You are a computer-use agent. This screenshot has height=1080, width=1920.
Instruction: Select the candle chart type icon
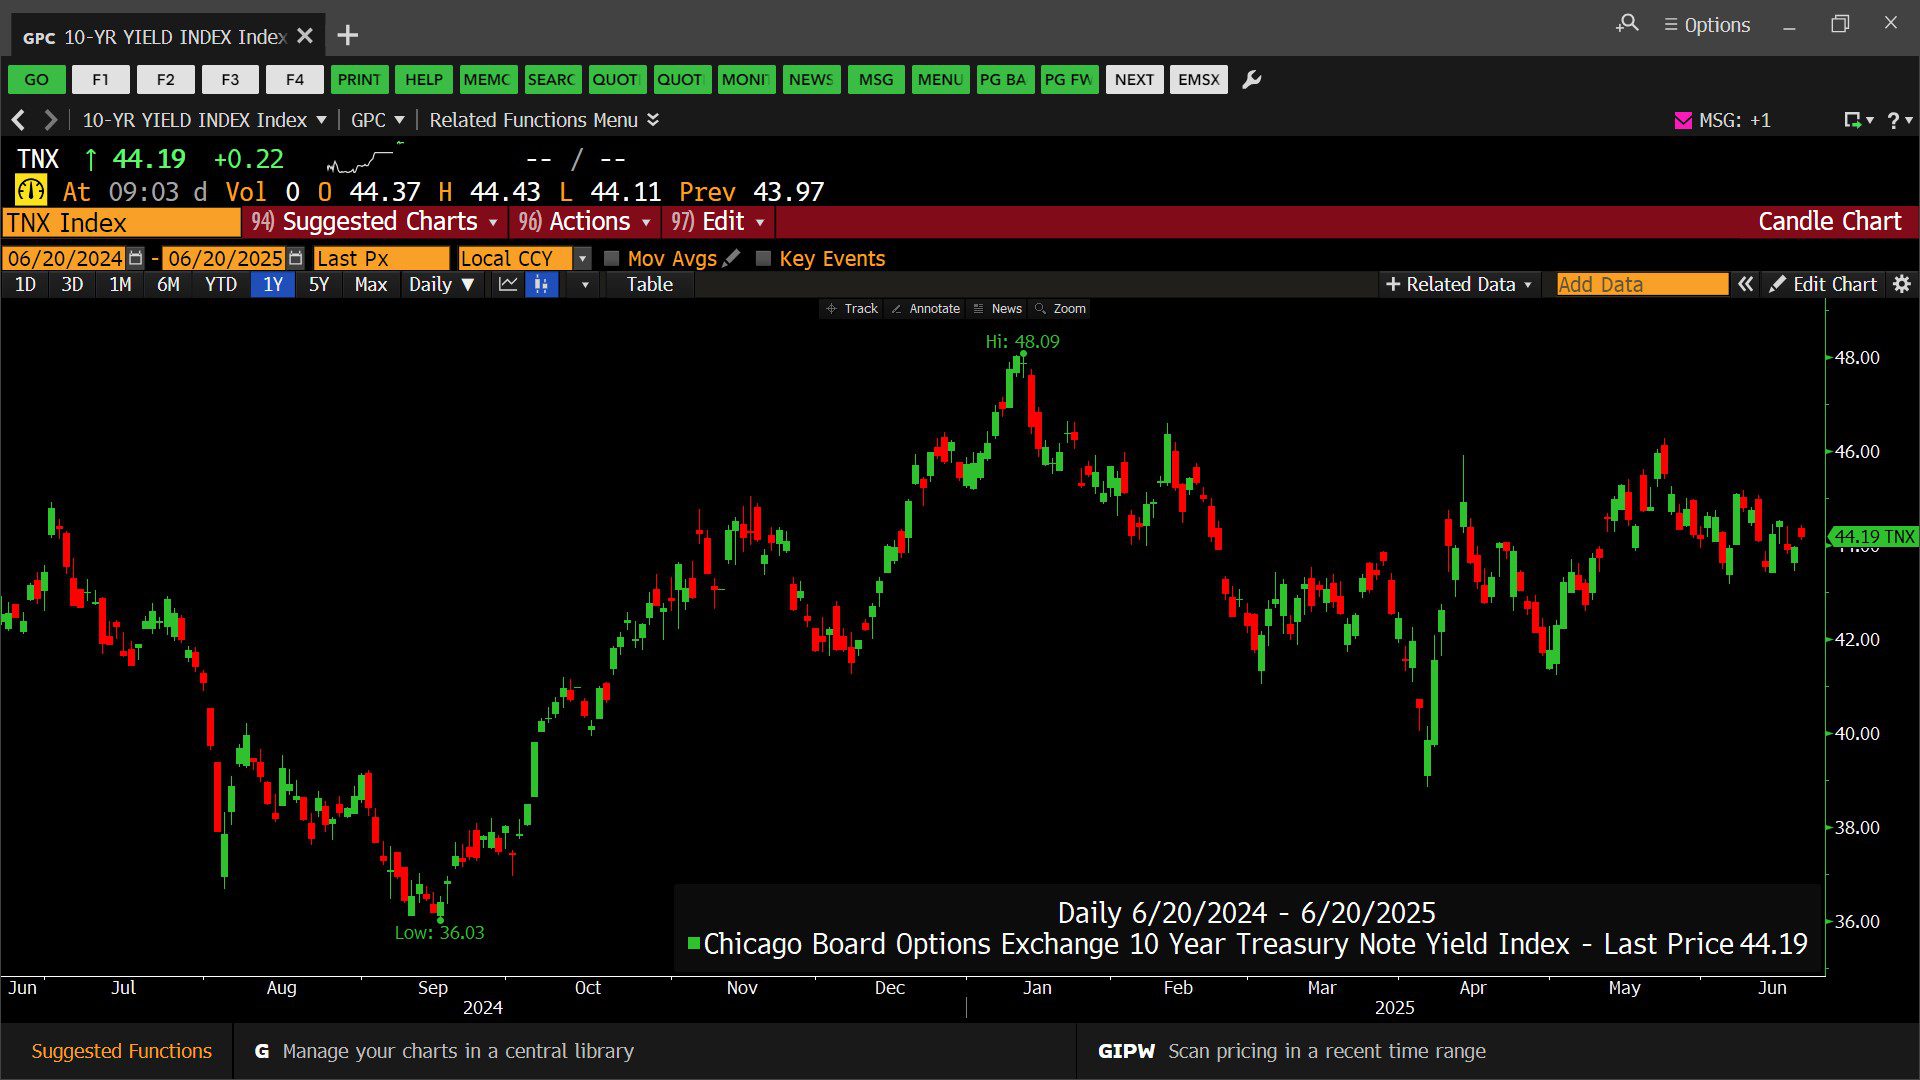pyautogui.click(x=541, y=284)
